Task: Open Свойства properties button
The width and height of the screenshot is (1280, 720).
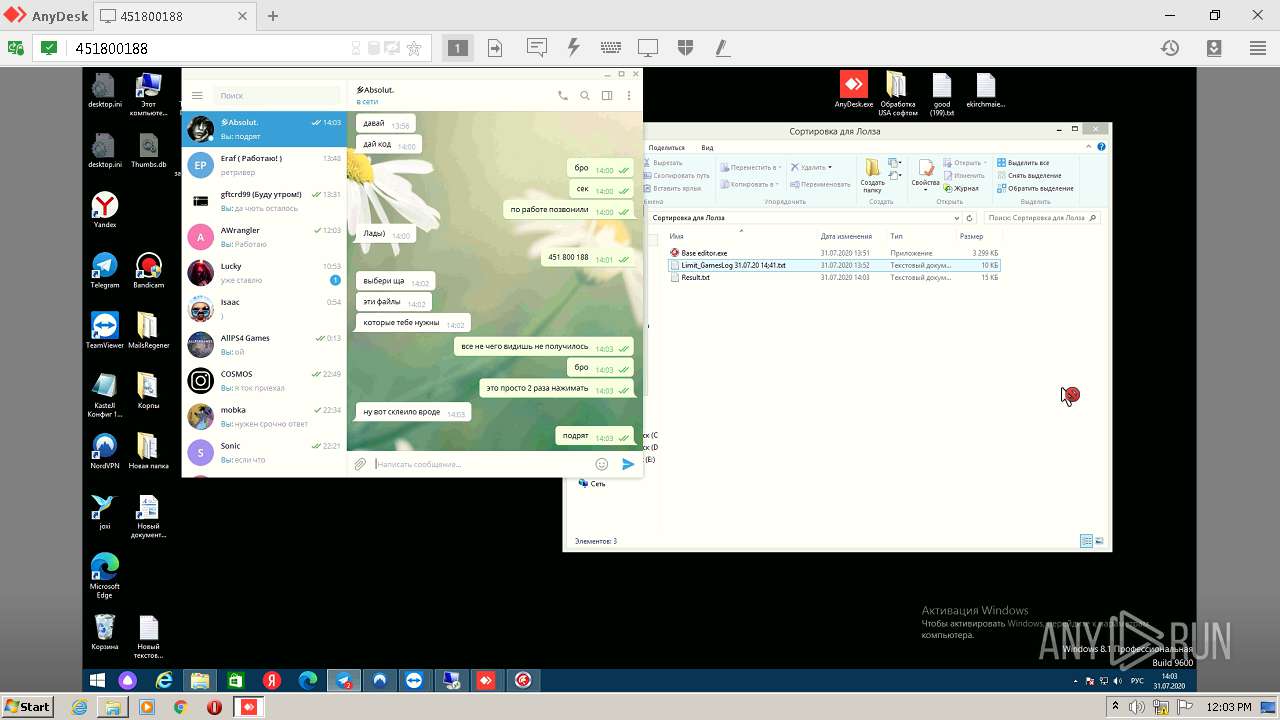Action: tap(925, 173)
